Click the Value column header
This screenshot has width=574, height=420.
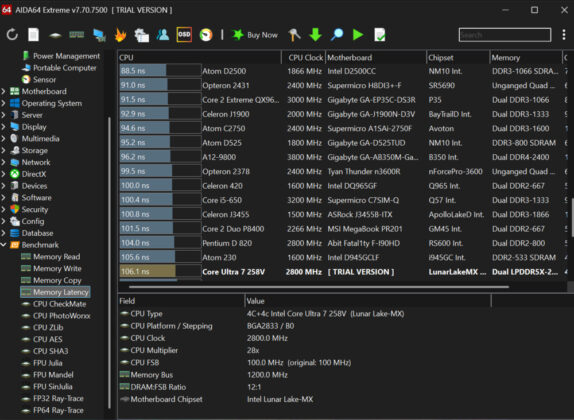pyautogui.click(x=368, y=301)
